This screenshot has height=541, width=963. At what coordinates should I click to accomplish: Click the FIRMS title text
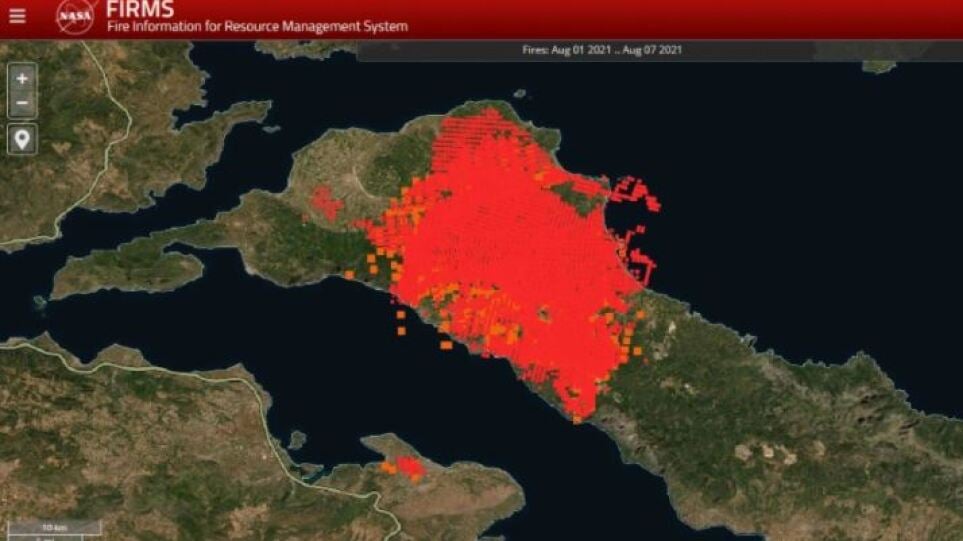click(140, 10)
